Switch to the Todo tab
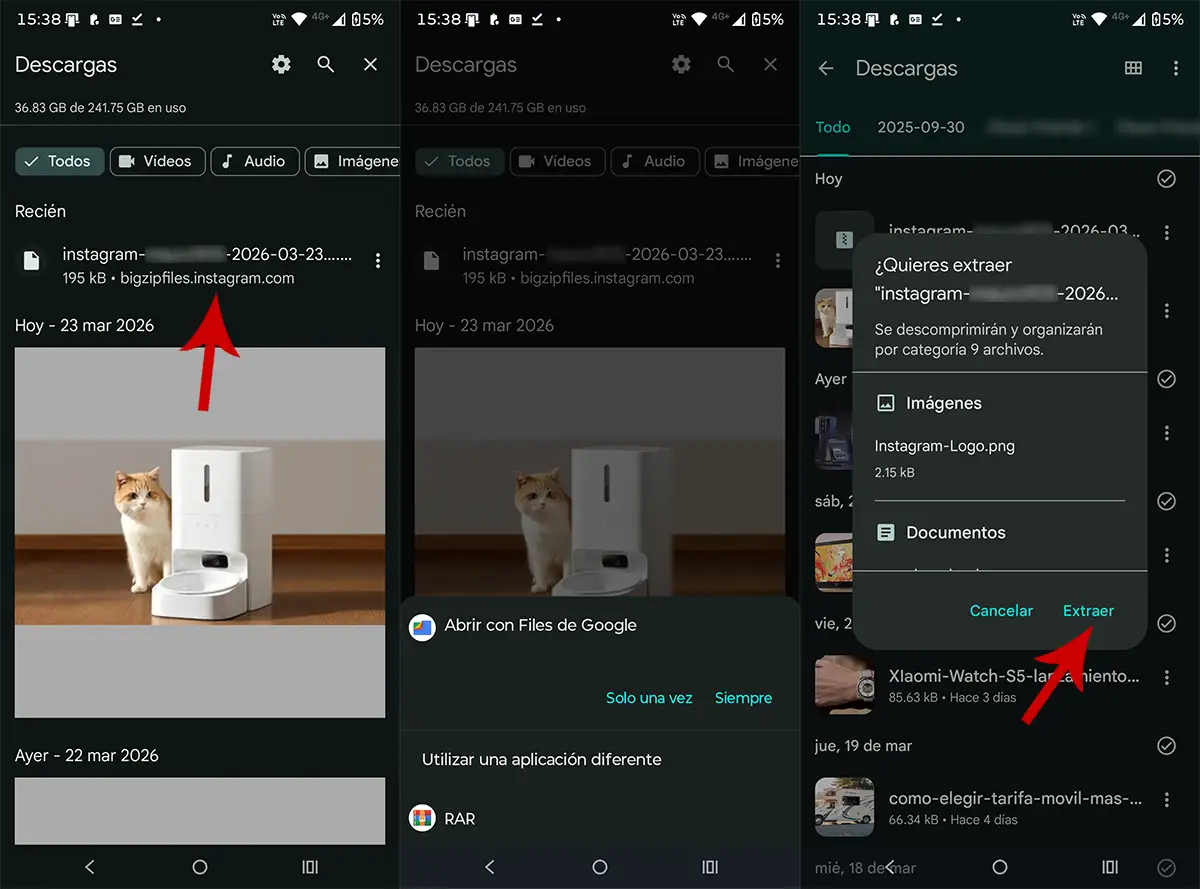 (833, 127)
